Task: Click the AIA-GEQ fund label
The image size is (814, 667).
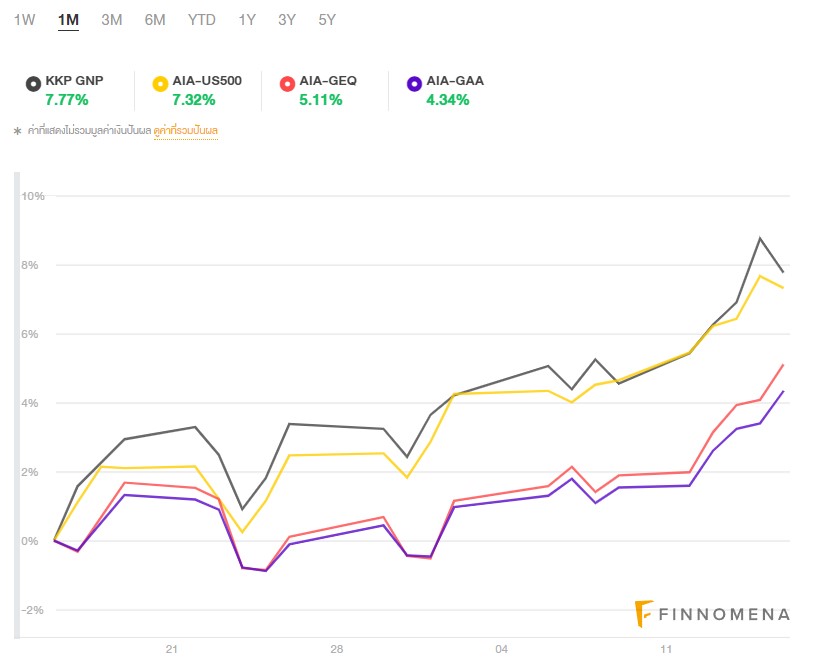Action: pos(328,81)
